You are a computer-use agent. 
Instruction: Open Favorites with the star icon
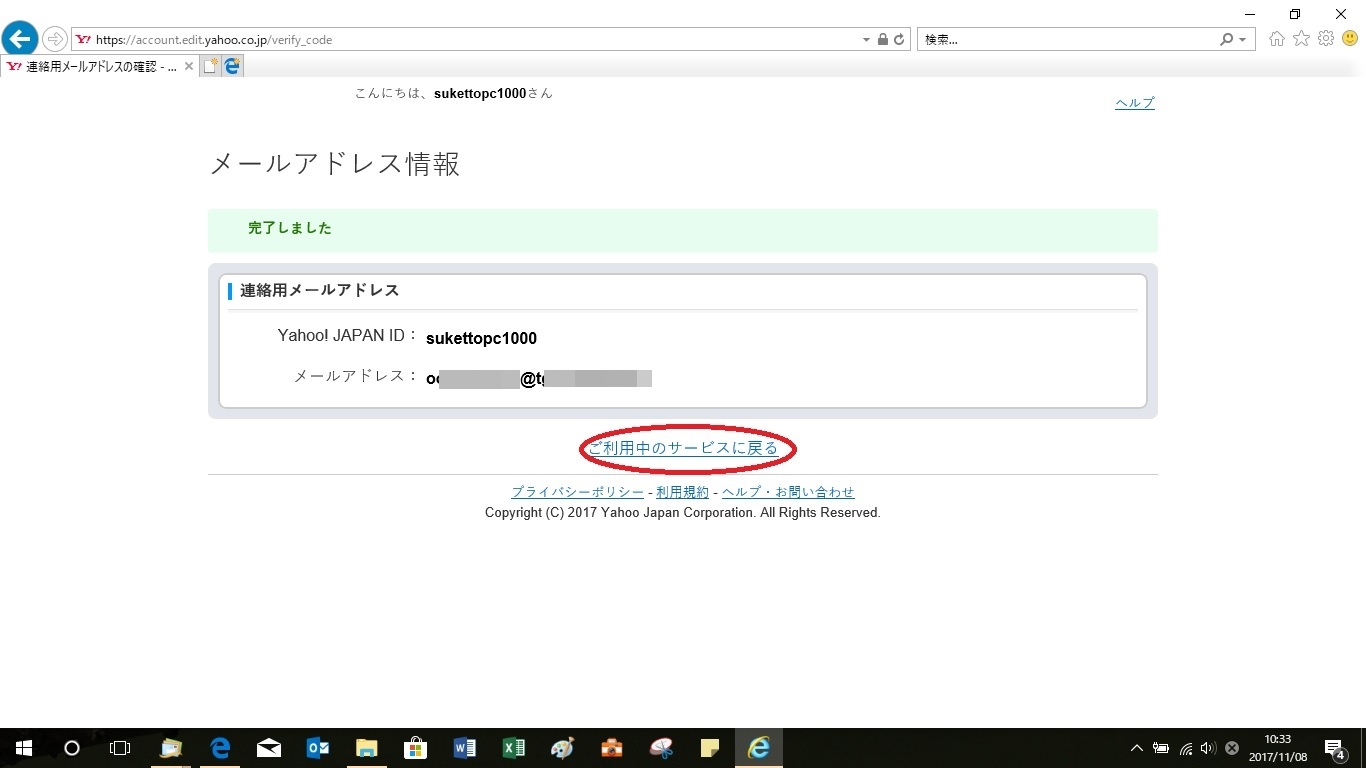point(1301,39)
